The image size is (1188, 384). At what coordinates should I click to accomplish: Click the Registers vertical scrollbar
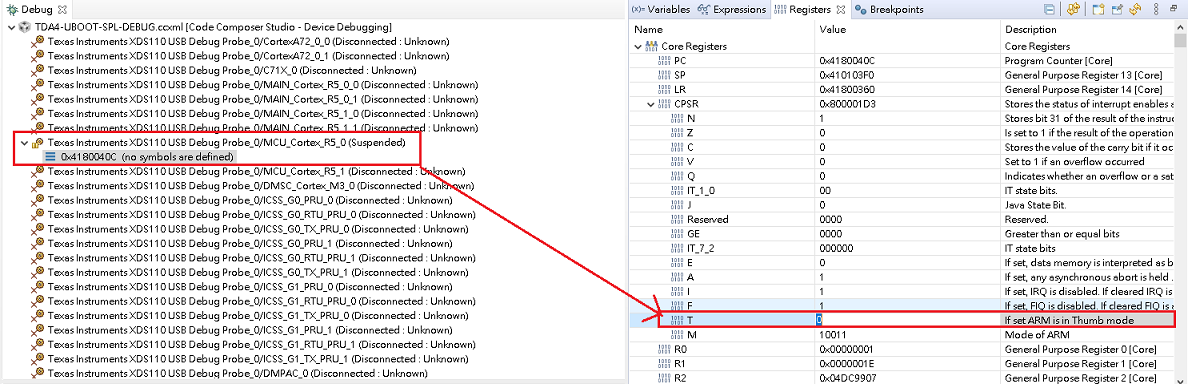(x=1180, y=204)
